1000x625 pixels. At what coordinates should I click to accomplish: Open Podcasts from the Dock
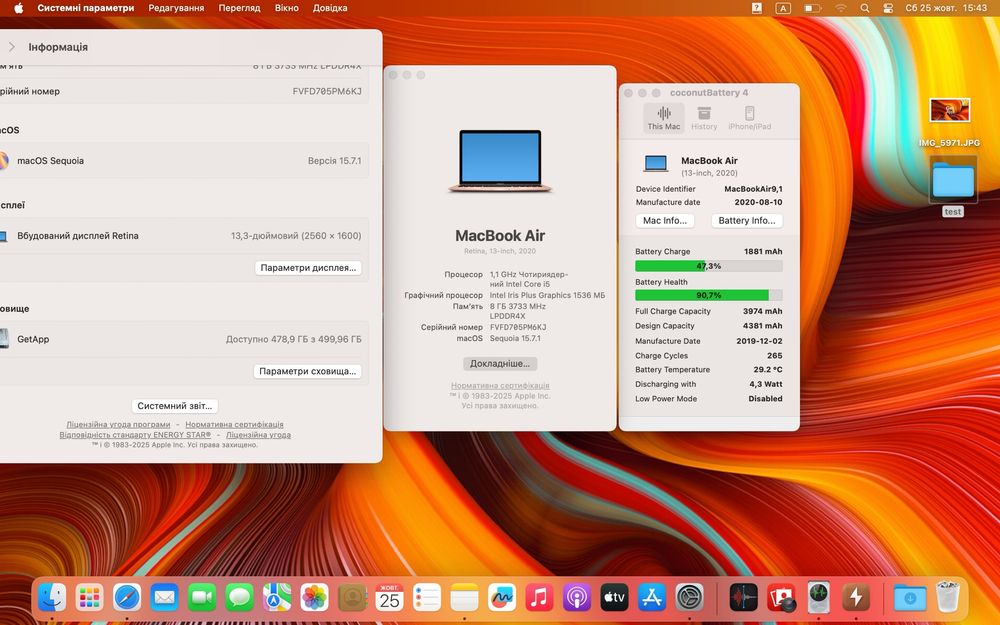coord(577,598)
